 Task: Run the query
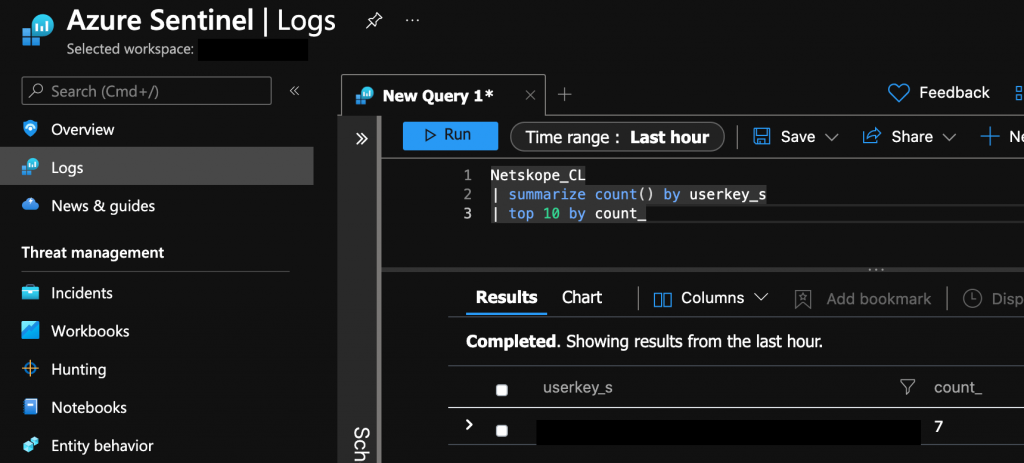[450, 136]
